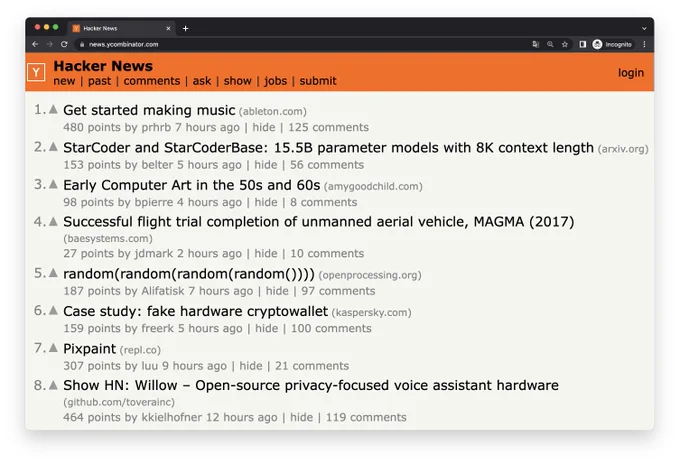Upvote 'Case study: fake hardware cryptowallet'
680x464 pixels.
[53, 310]
